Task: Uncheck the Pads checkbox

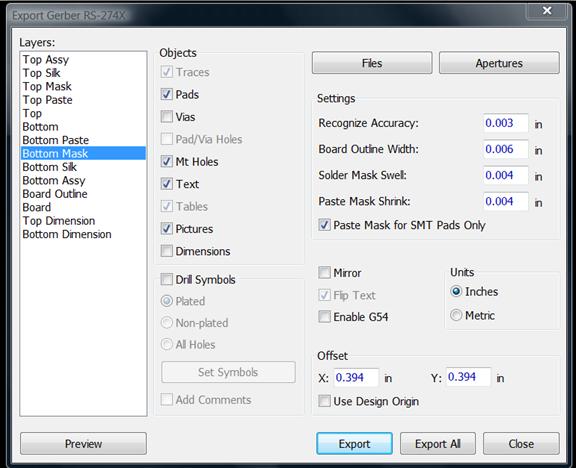Action: pyautogui.click(x=167, y=94)
